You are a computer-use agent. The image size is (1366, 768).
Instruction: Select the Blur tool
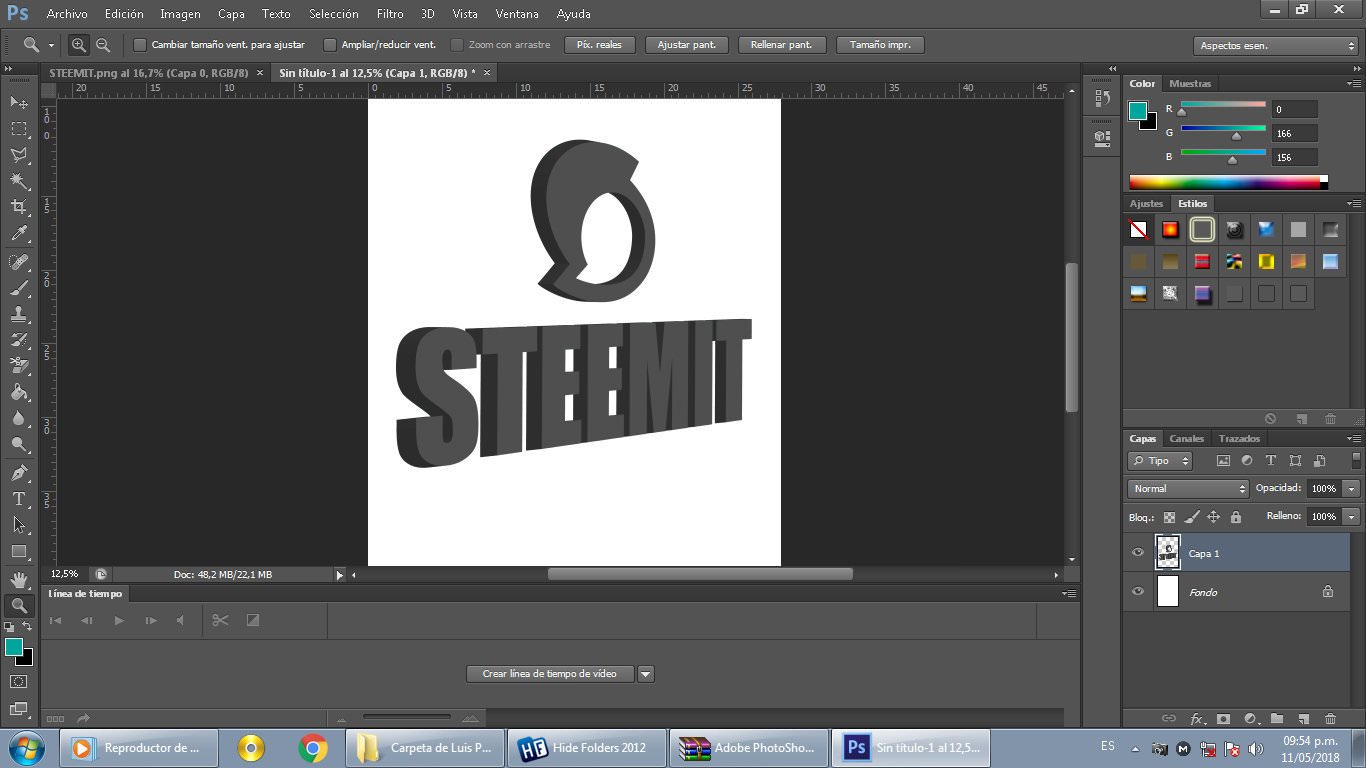19,418
